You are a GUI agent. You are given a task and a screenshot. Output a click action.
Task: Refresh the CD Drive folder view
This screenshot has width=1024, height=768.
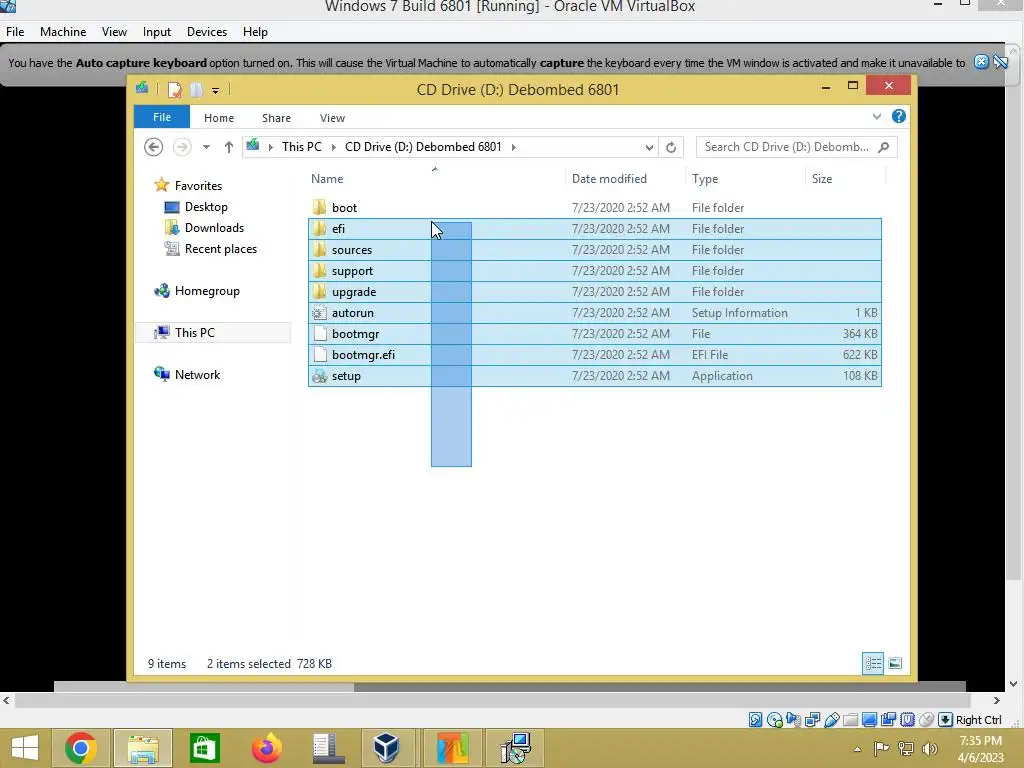pyautogui.click(x=671, y=147)
